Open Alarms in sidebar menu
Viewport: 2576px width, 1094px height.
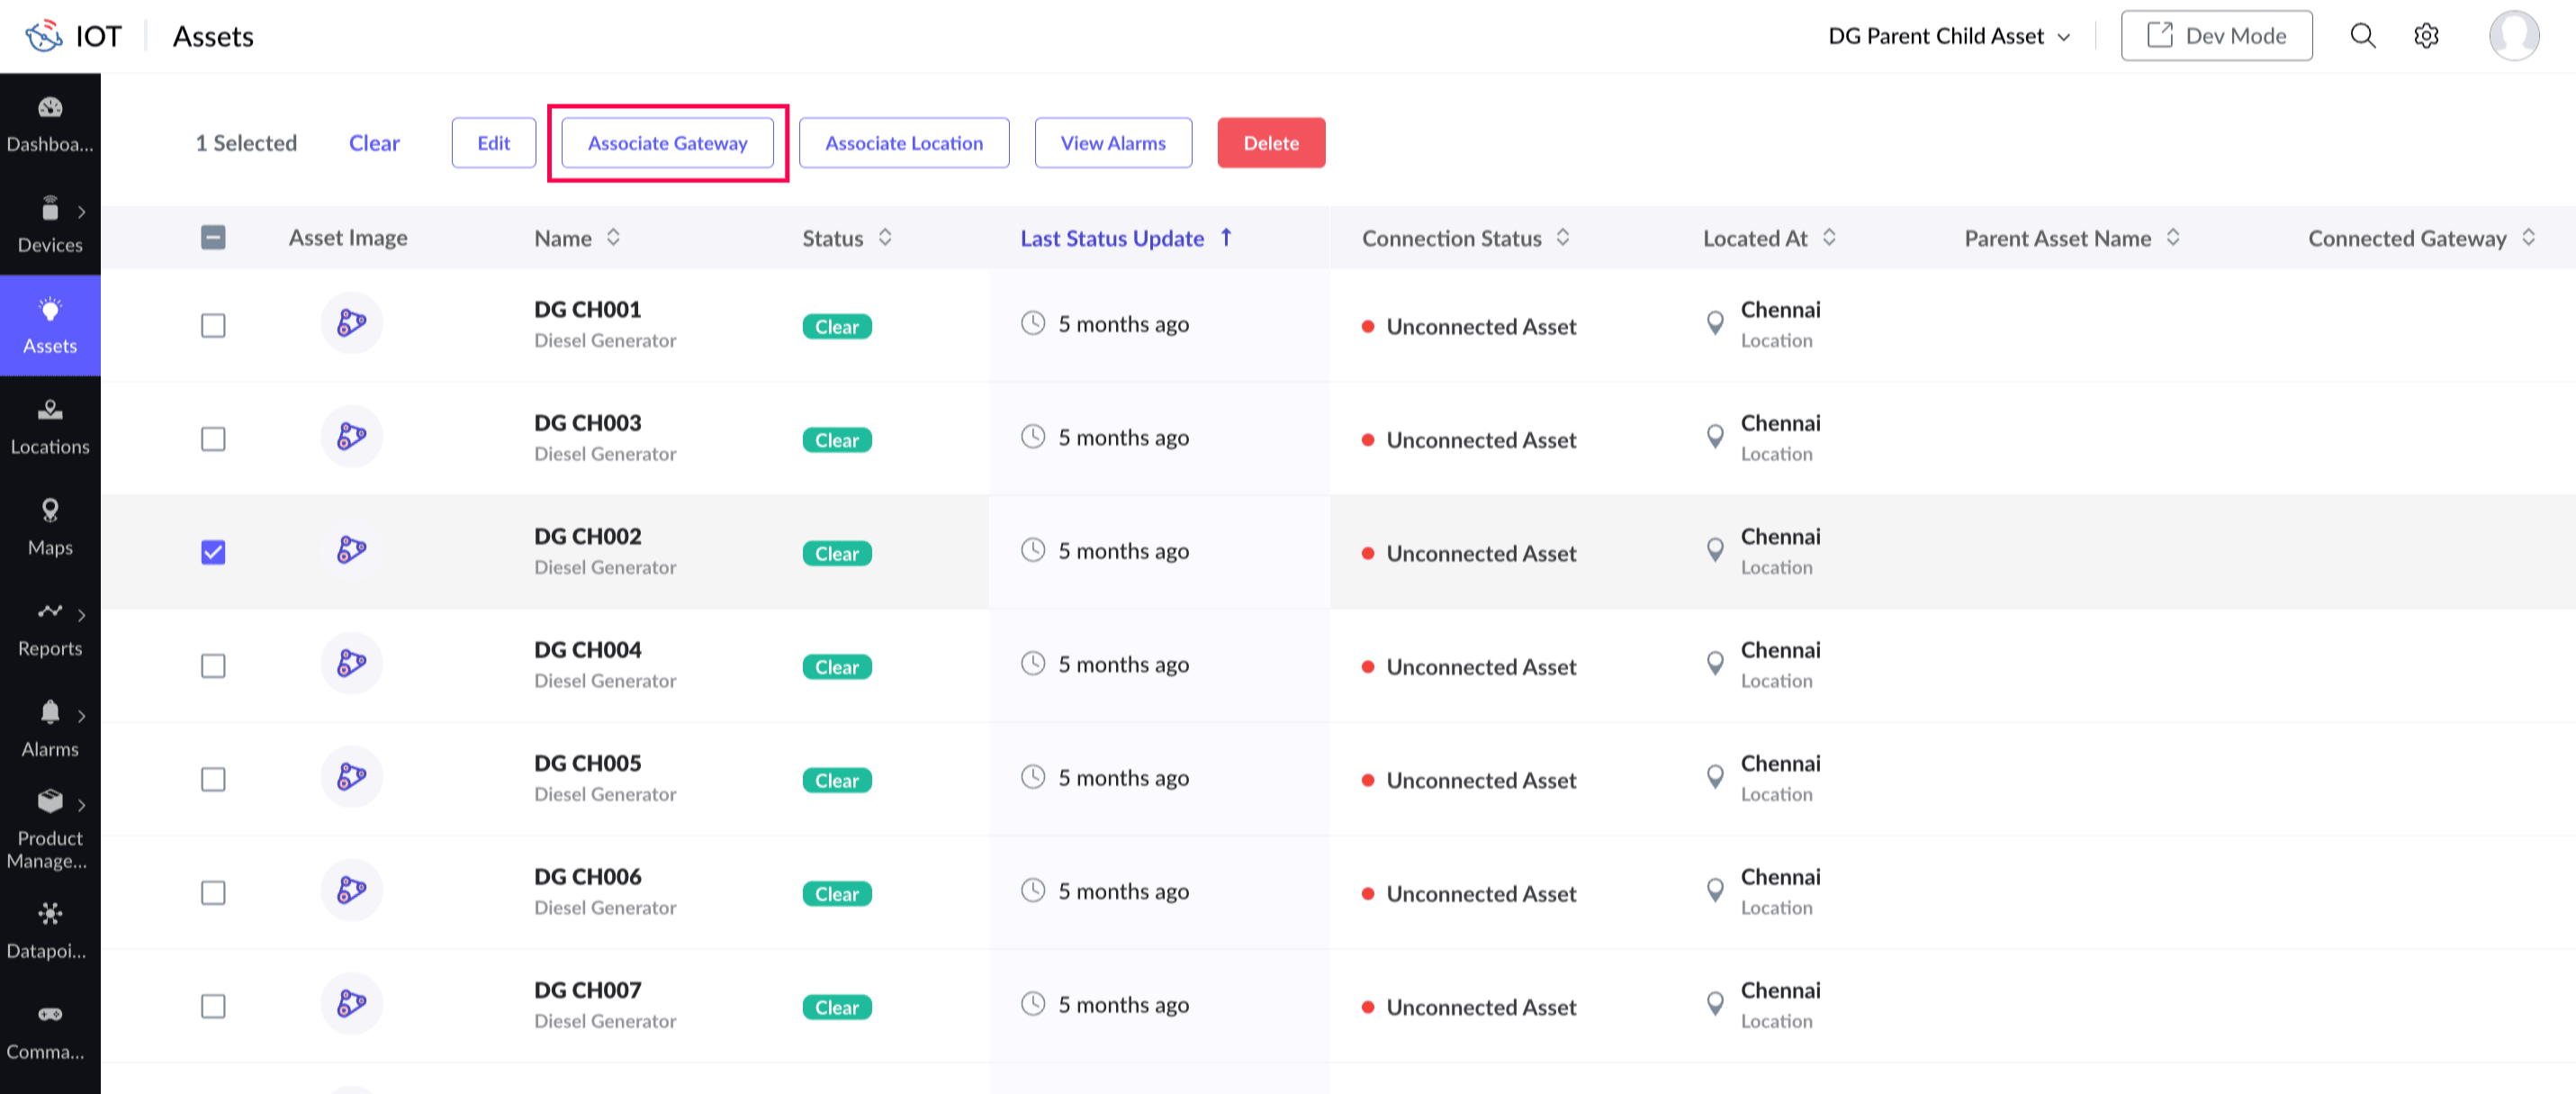pos(50,729)
